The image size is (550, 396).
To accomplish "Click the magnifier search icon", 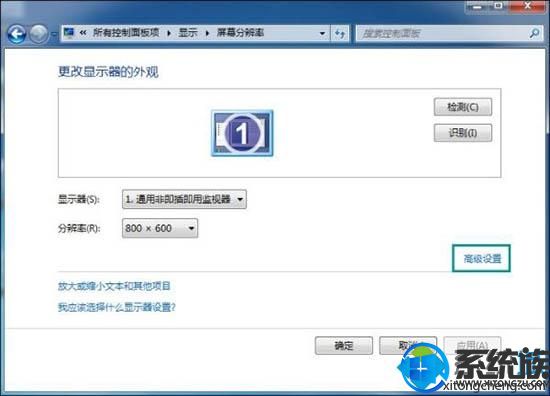I will (535, 34).
